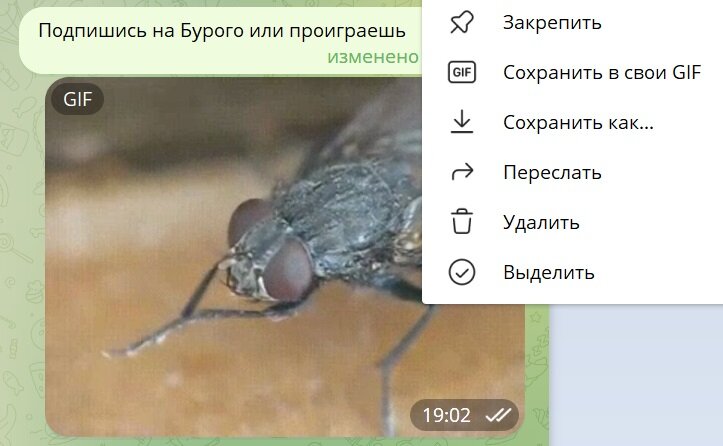Click the изменено edited label
Image resolution: width=723 pixels, height=446 pixels.
(x=373, y=57)
